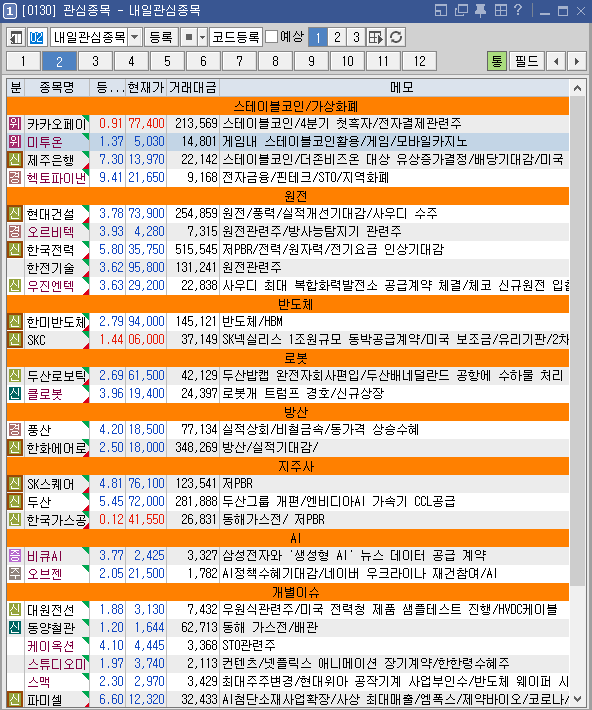Click the refresh icon in toolbar
This screenshot has width=592, height=710.
point(396,37)
